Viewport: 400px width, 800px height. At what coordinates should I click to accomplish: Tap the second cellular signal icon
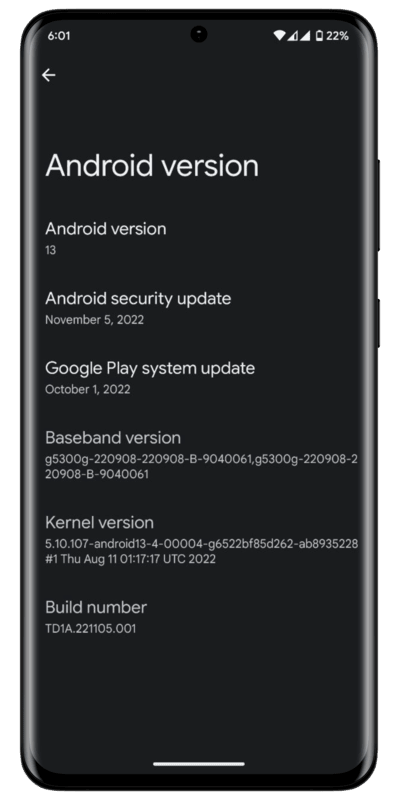click(x=305, y=36)
